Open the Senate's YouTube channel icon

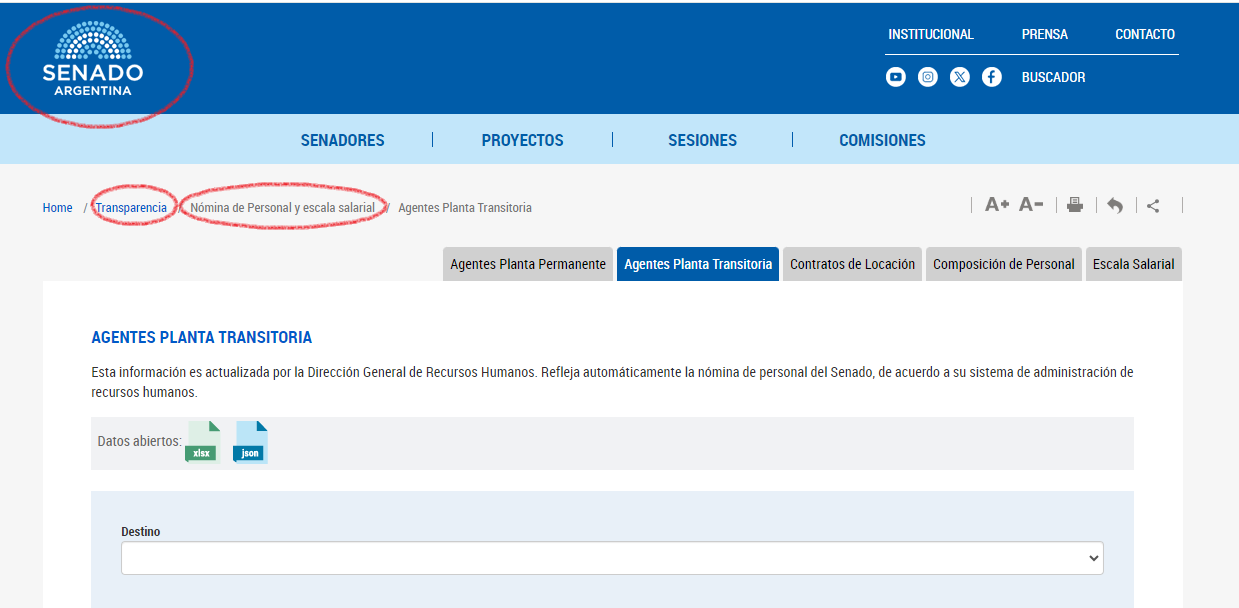(x=896, y=77)
